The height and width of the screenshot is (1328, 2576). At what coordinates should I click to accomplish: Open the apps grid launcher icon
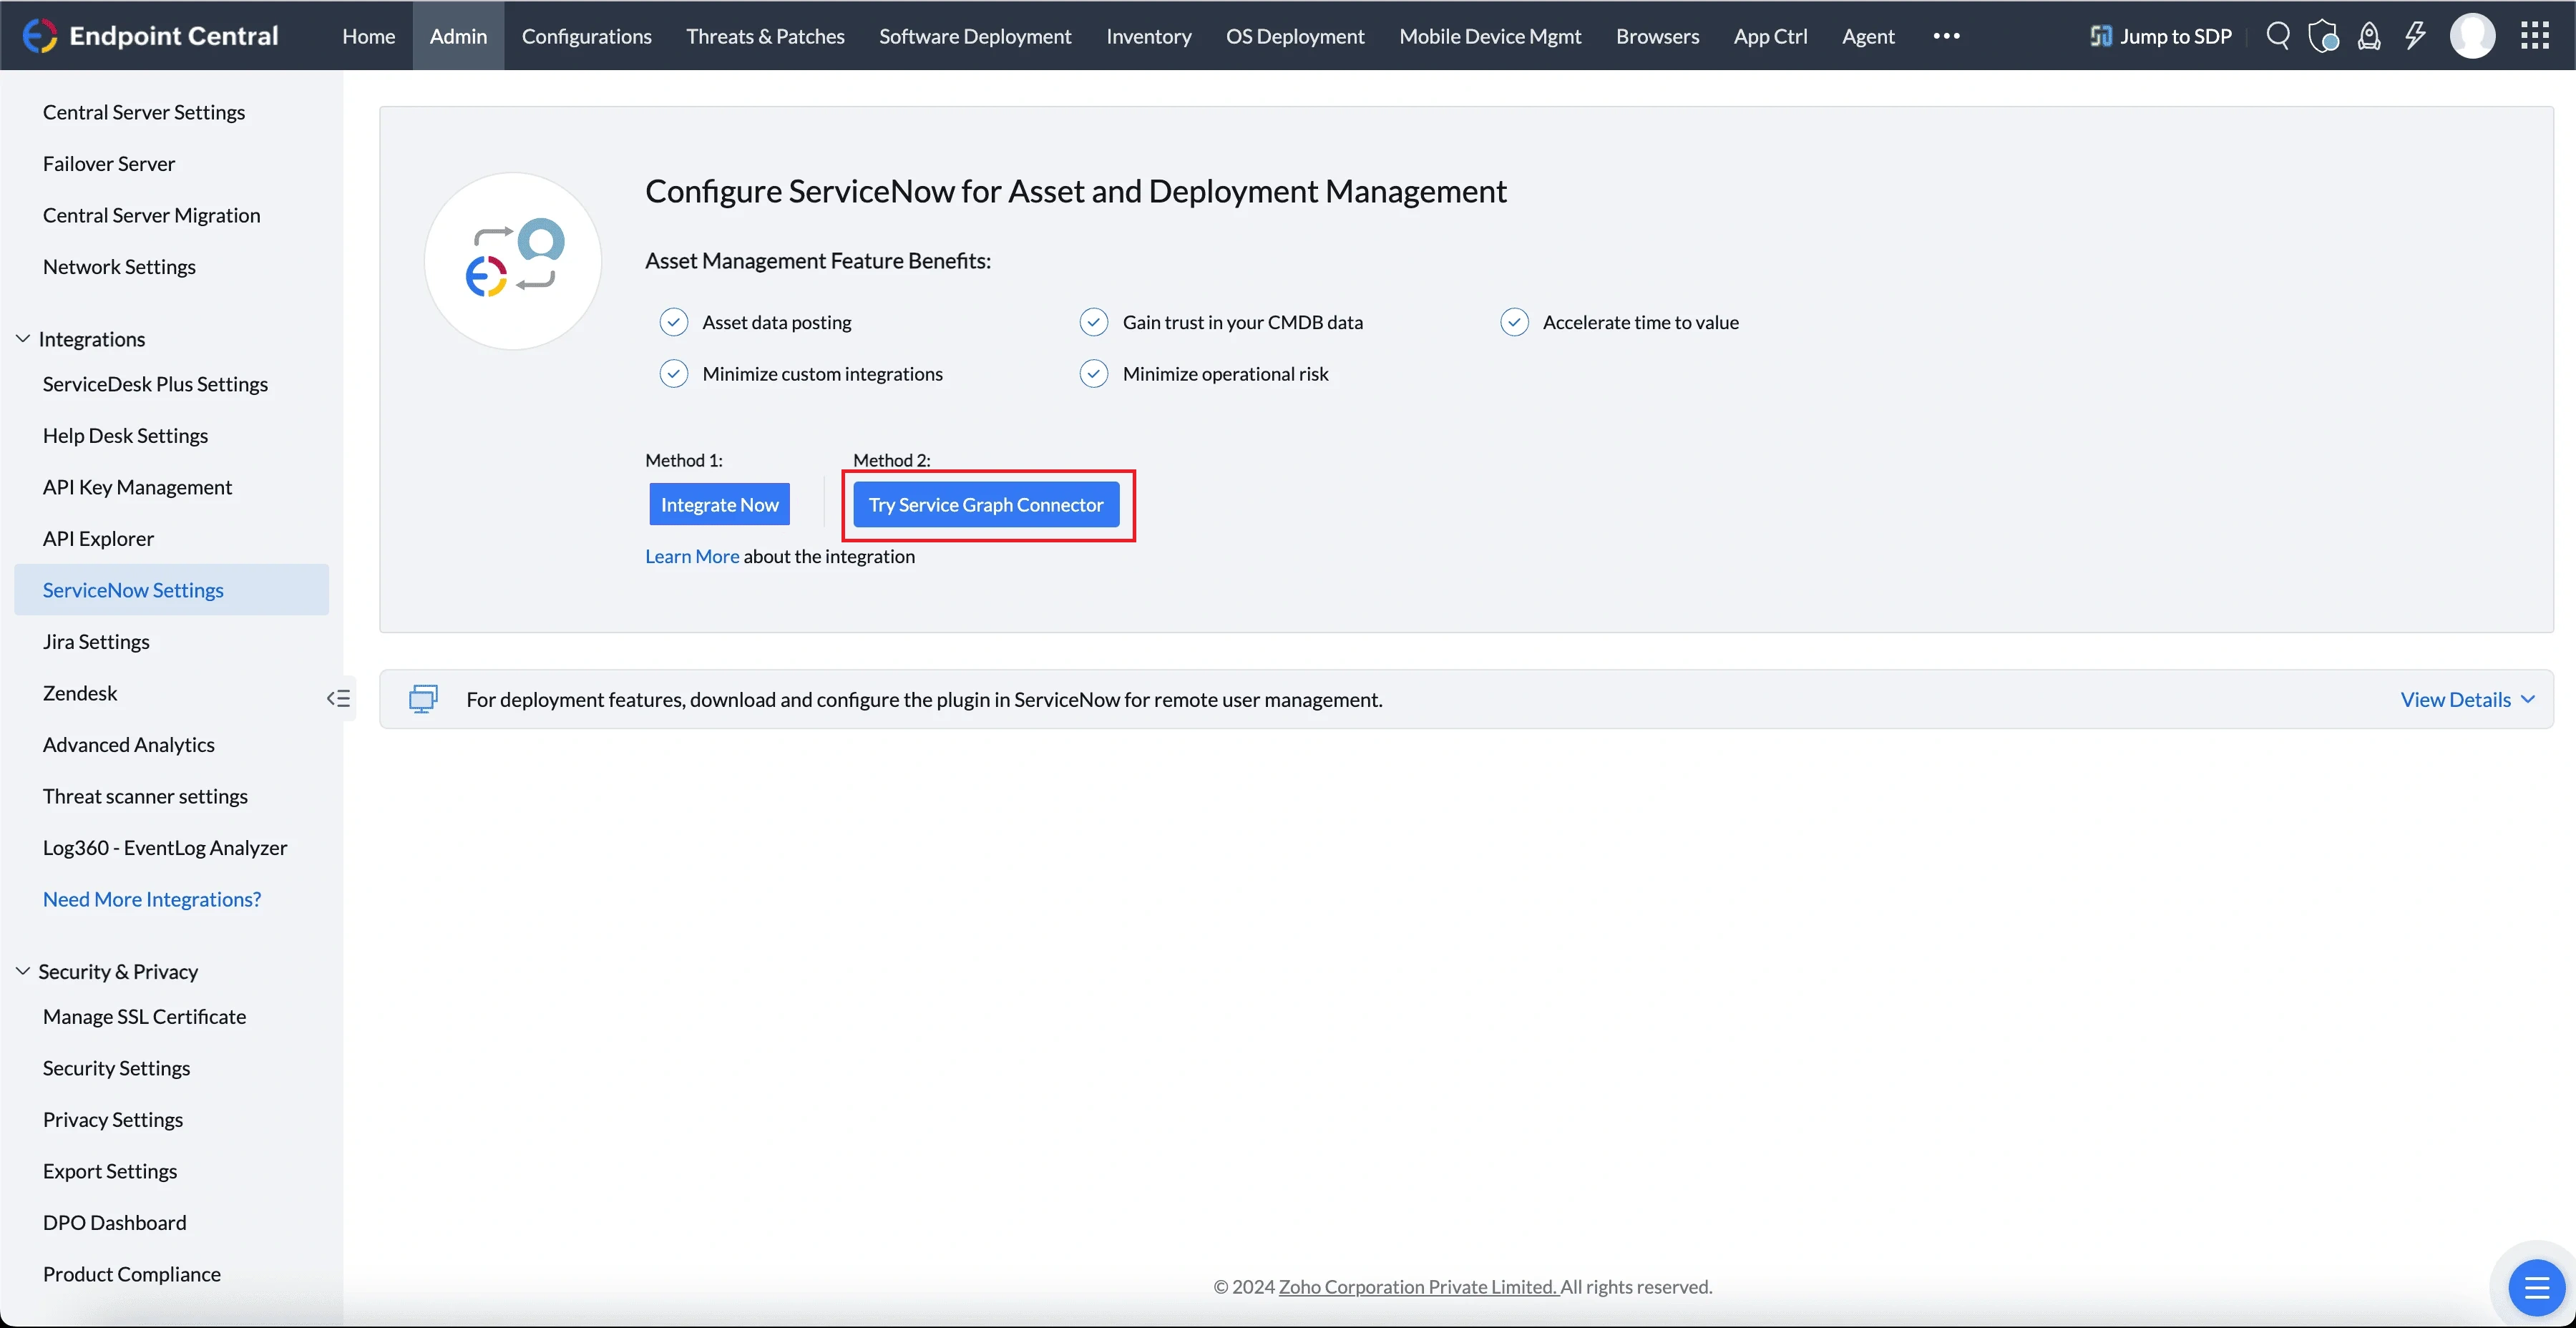click(2535, 36)
